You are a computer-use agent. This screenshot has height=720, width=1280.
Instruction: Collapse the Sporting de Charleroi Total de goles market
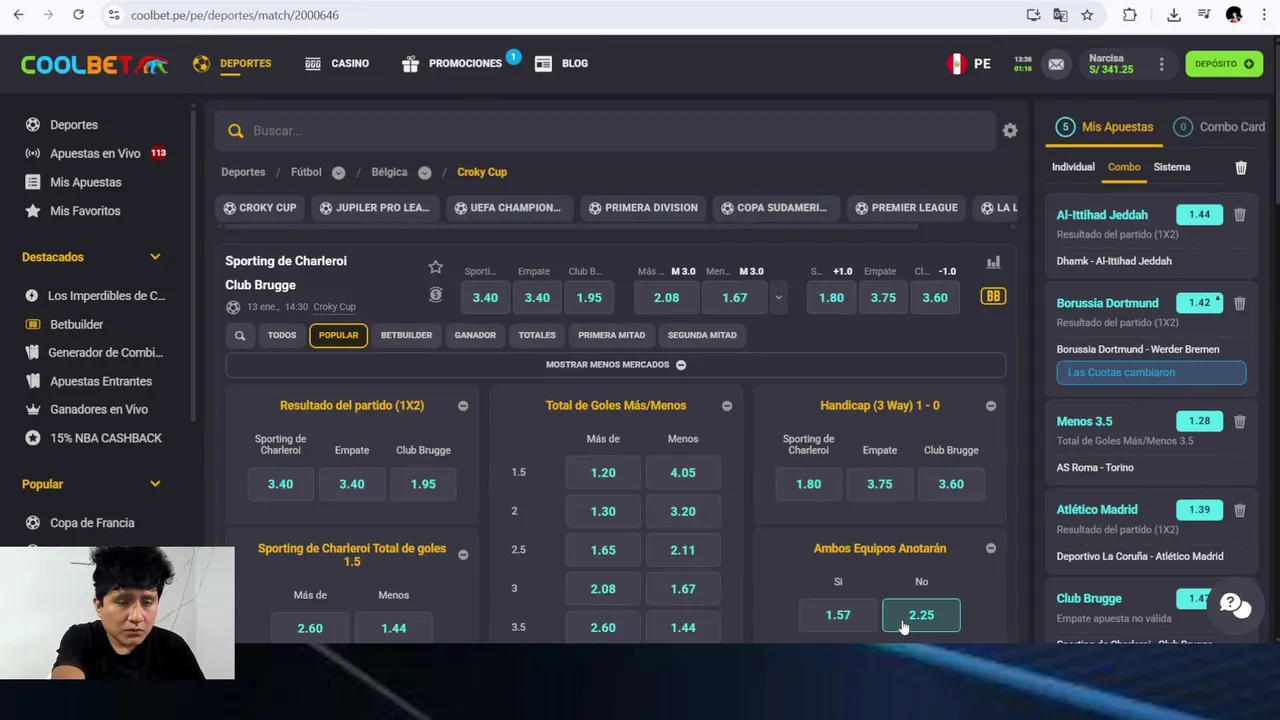click(463, 555)
